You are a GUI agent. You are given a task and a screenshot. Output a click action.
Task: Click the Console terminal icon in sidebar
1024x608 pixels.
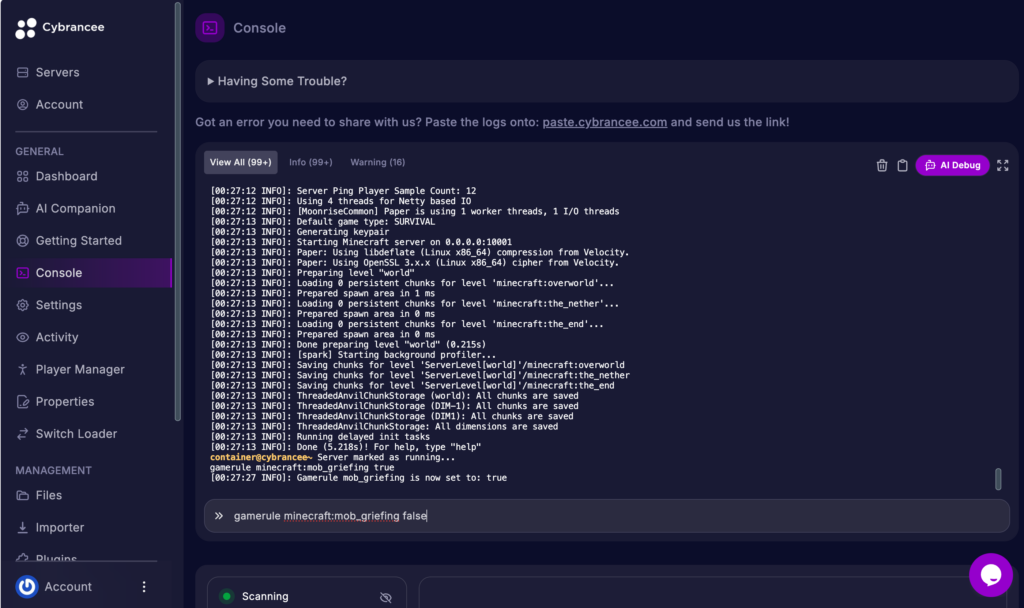[x=23, y=273]
